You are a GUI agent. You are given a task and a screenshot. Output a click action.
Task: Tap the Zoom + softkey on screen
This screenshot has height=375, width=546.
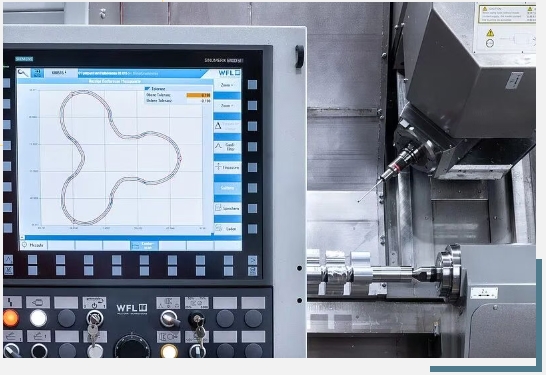point(227,85)
